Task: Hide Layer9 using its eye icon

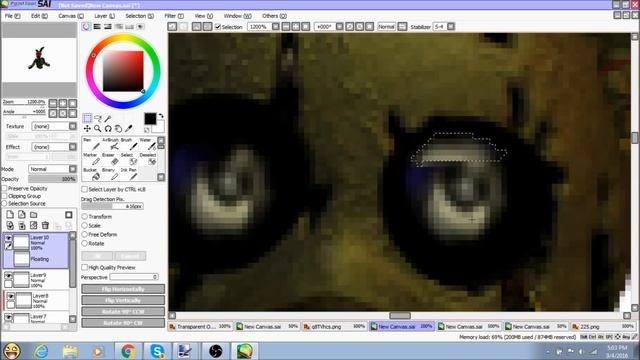Action: click(x=8, y=276)
